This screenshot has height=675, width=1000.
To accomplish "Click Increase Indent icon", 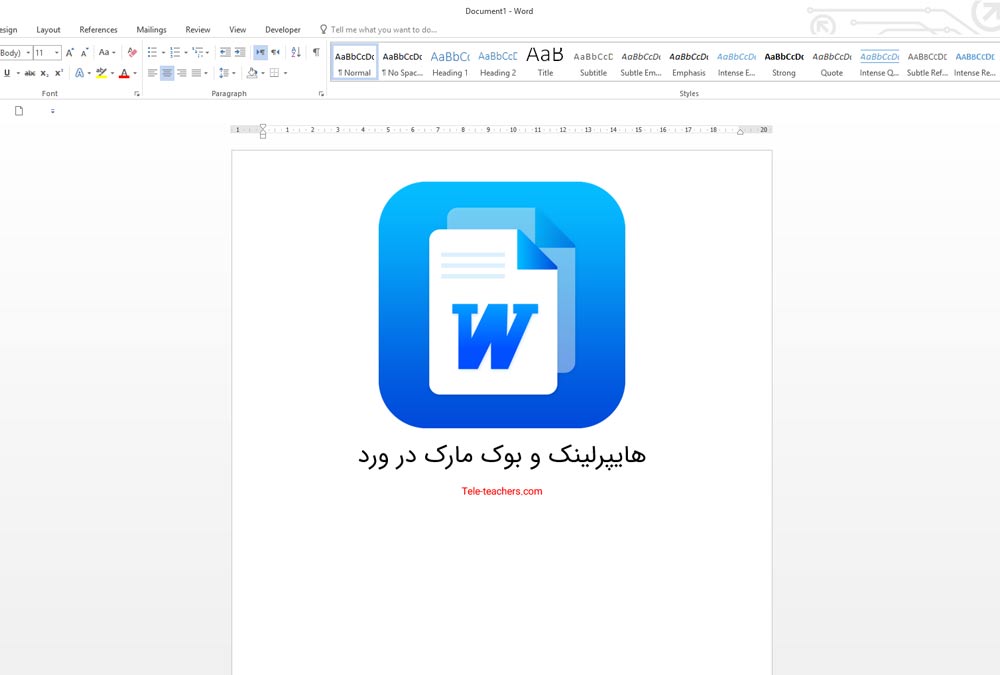I will [x=240, y=52].
